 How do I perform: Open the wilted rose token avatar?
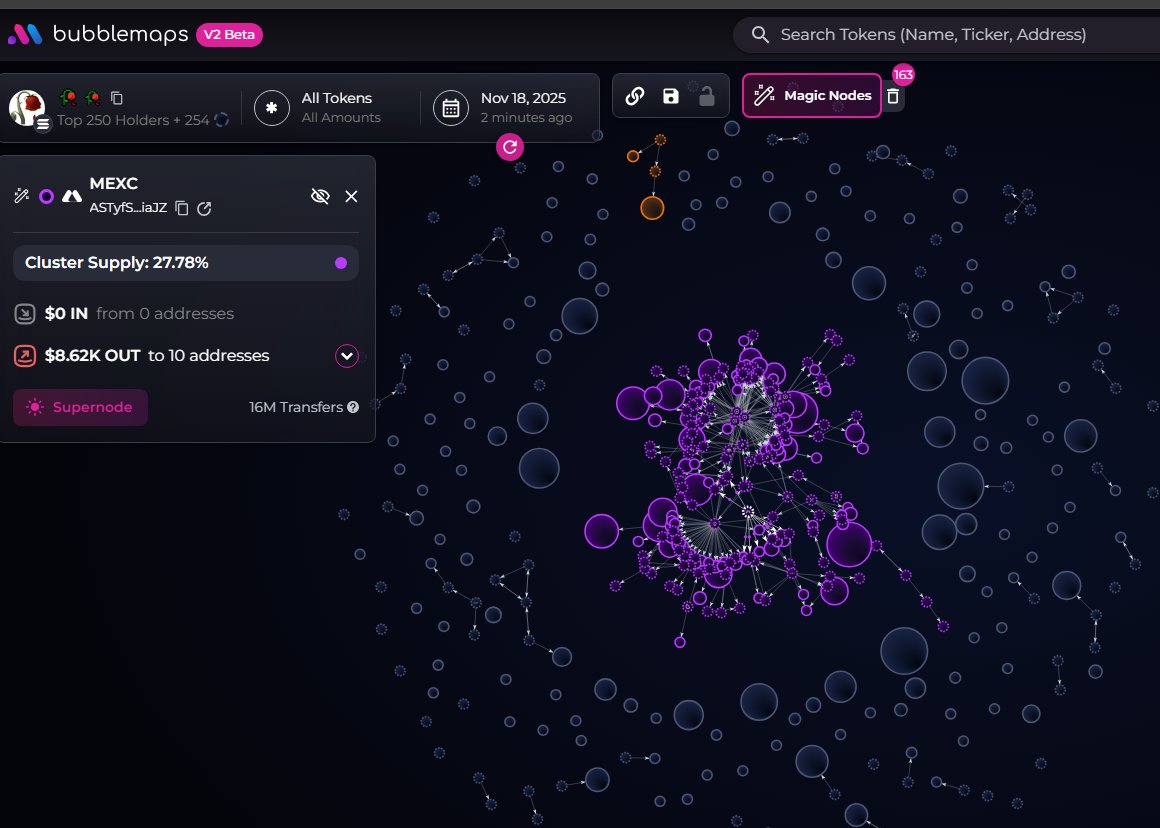click(x=27, y=108)
